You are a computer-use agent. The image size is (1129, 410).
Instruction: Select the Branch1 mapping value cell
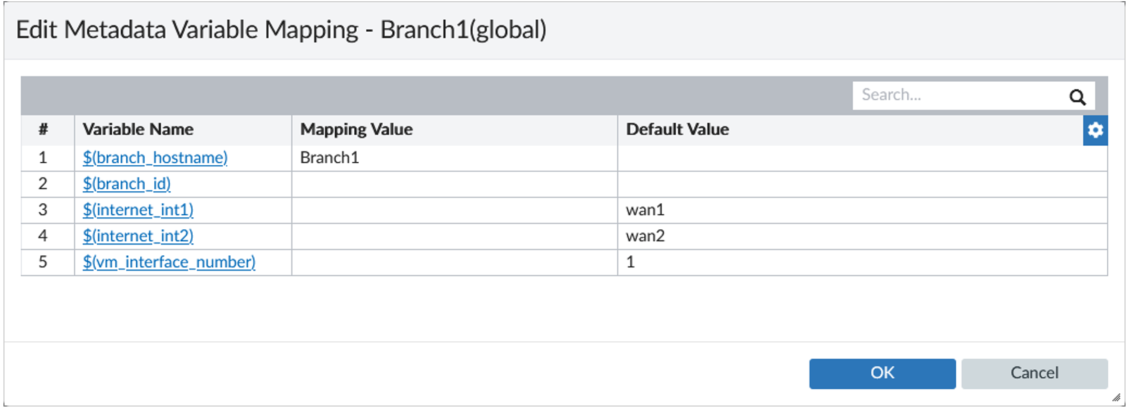point(454,158)
